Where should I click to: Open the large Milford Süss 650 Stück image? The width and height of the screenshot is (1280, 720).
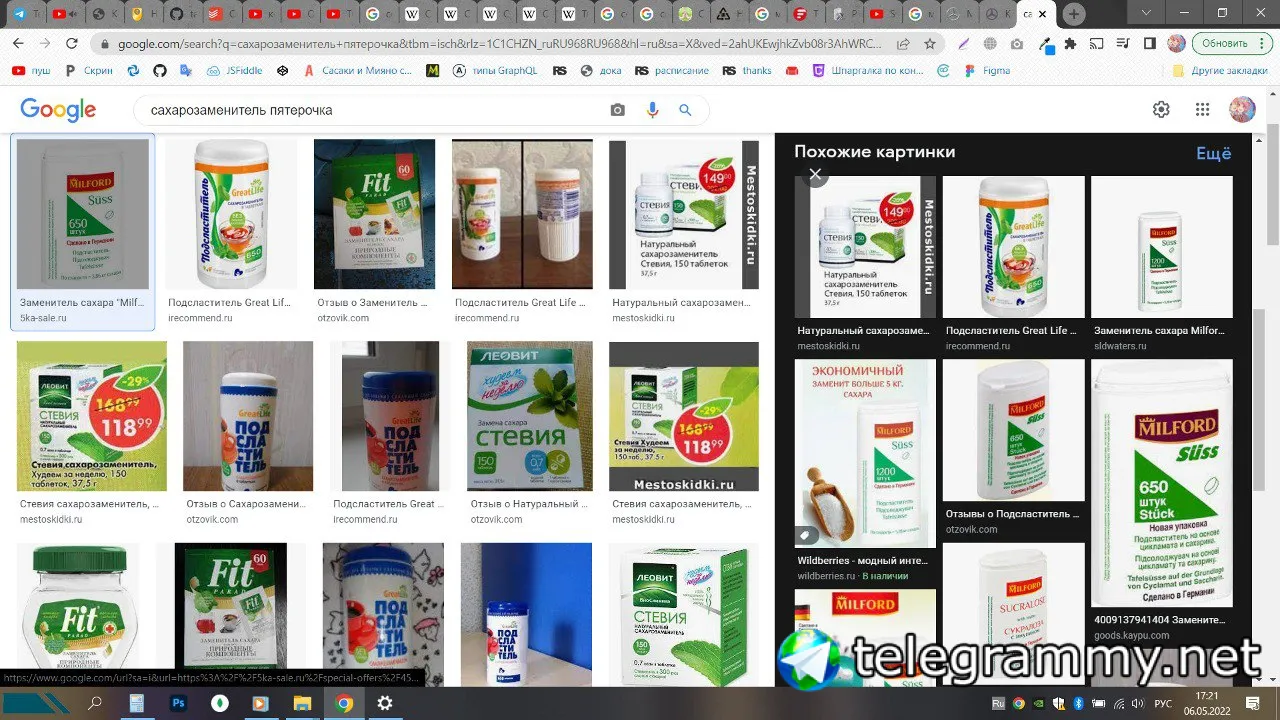(1162, 483)
